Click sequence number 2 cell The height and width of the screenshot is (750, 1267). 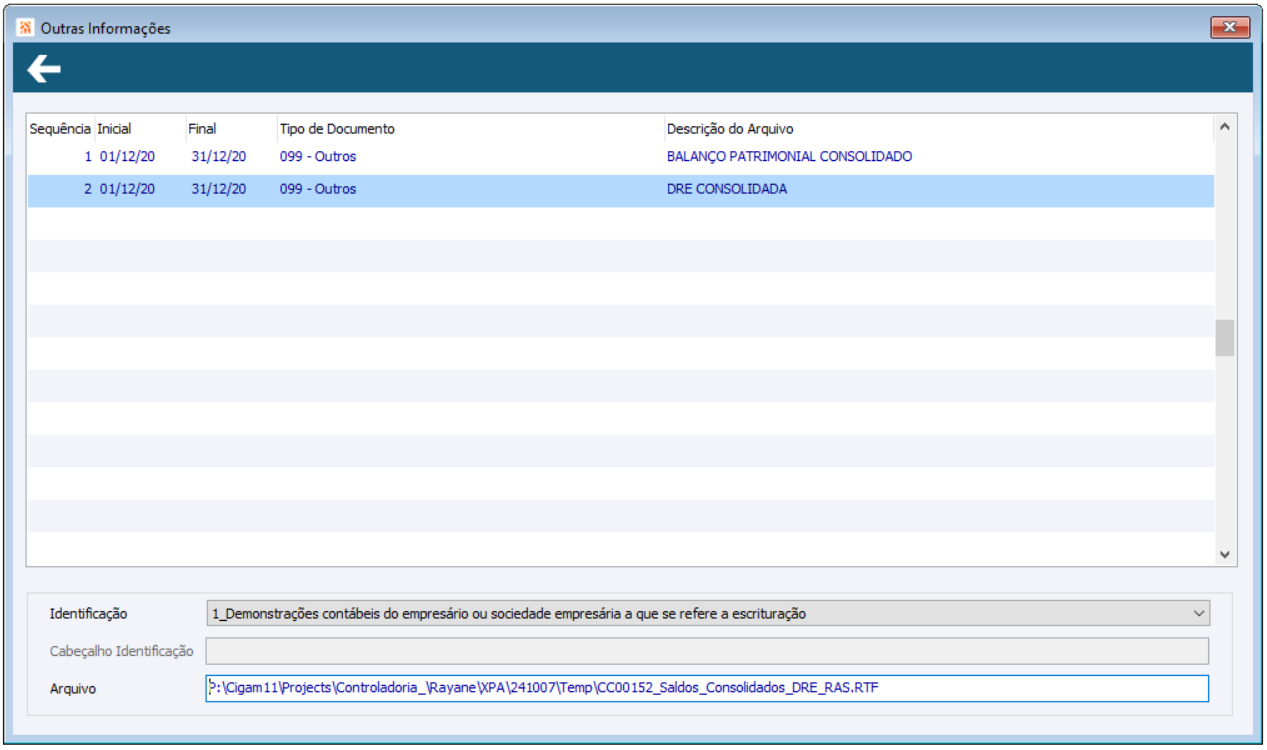tap(88, 189)
